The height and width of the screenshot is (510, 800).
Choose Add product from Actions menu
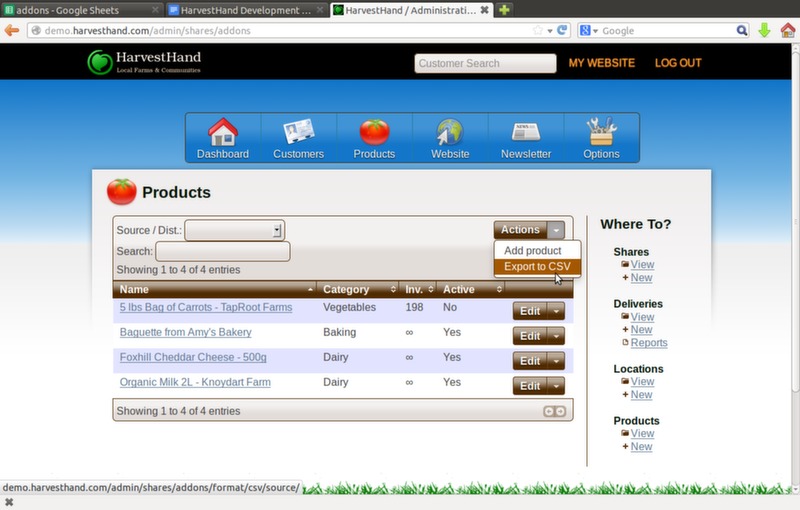[x=532, y=250]
